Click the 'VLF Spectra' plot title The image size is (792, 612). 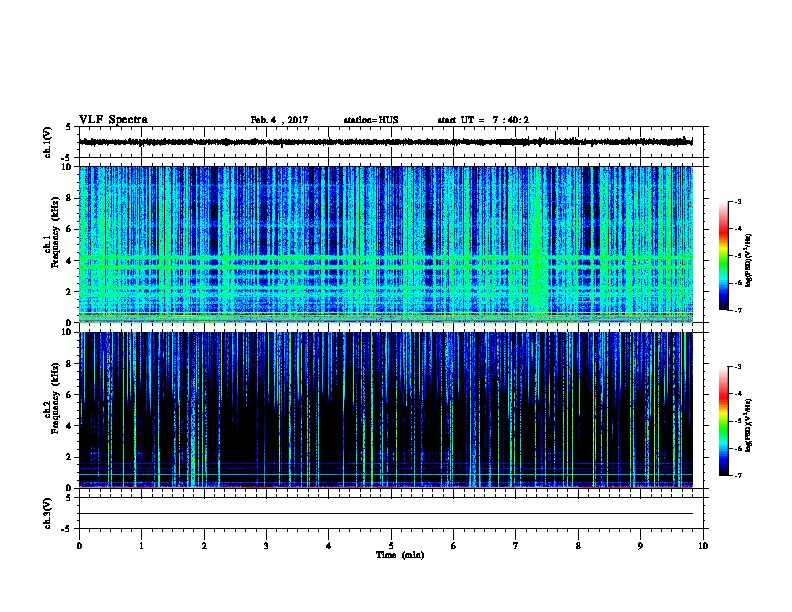tap(113, 120)
